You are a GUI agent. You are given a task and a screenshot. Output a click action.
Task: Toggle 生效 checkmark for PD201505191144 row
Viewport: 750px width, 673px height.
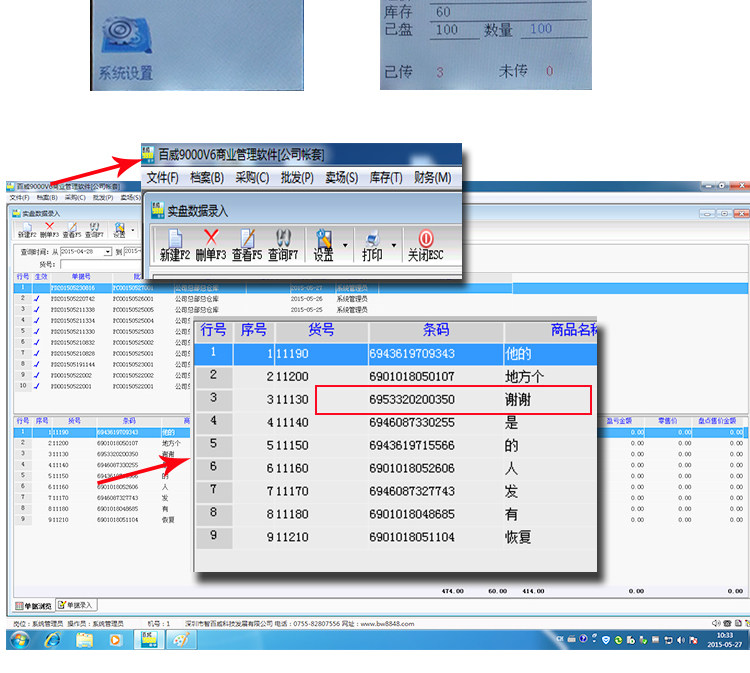point(37,364)
